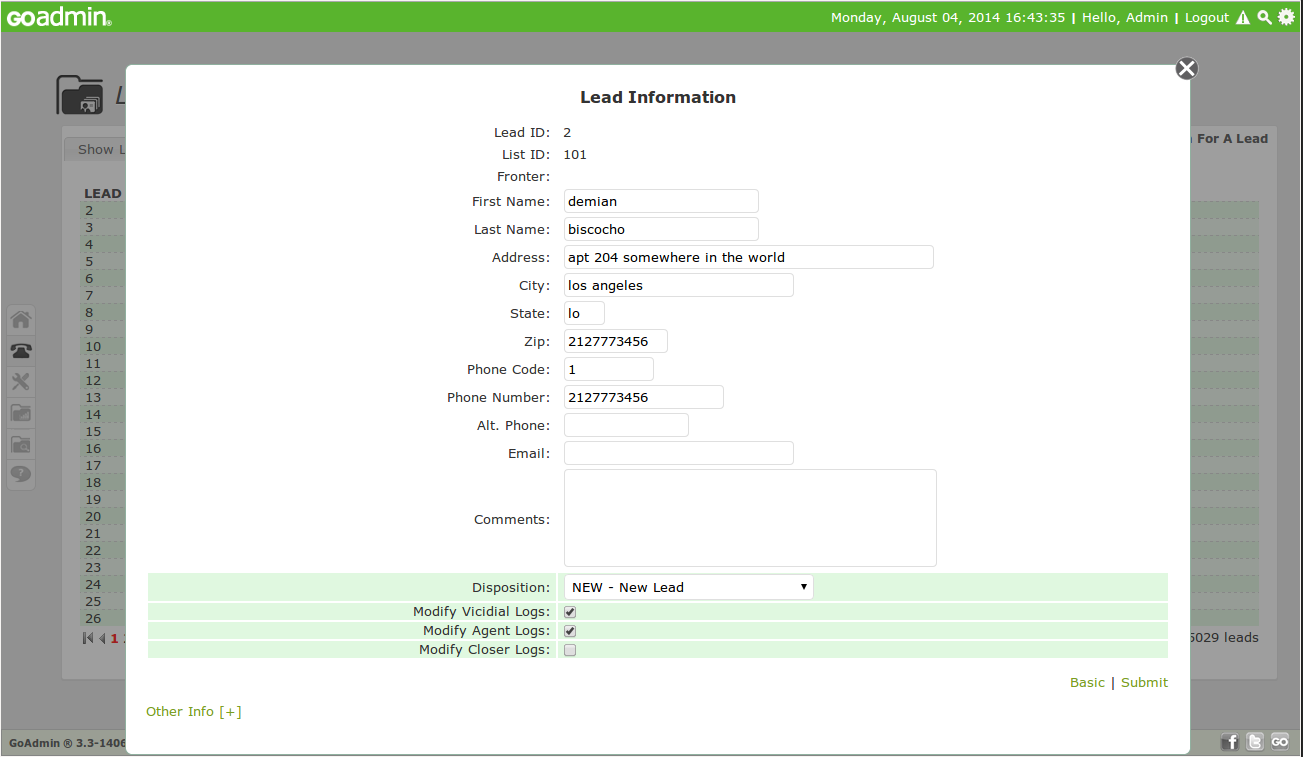Select lead row 26 in background list
This screenshot has width=1303, height=757.
click(x=93, y=618)
